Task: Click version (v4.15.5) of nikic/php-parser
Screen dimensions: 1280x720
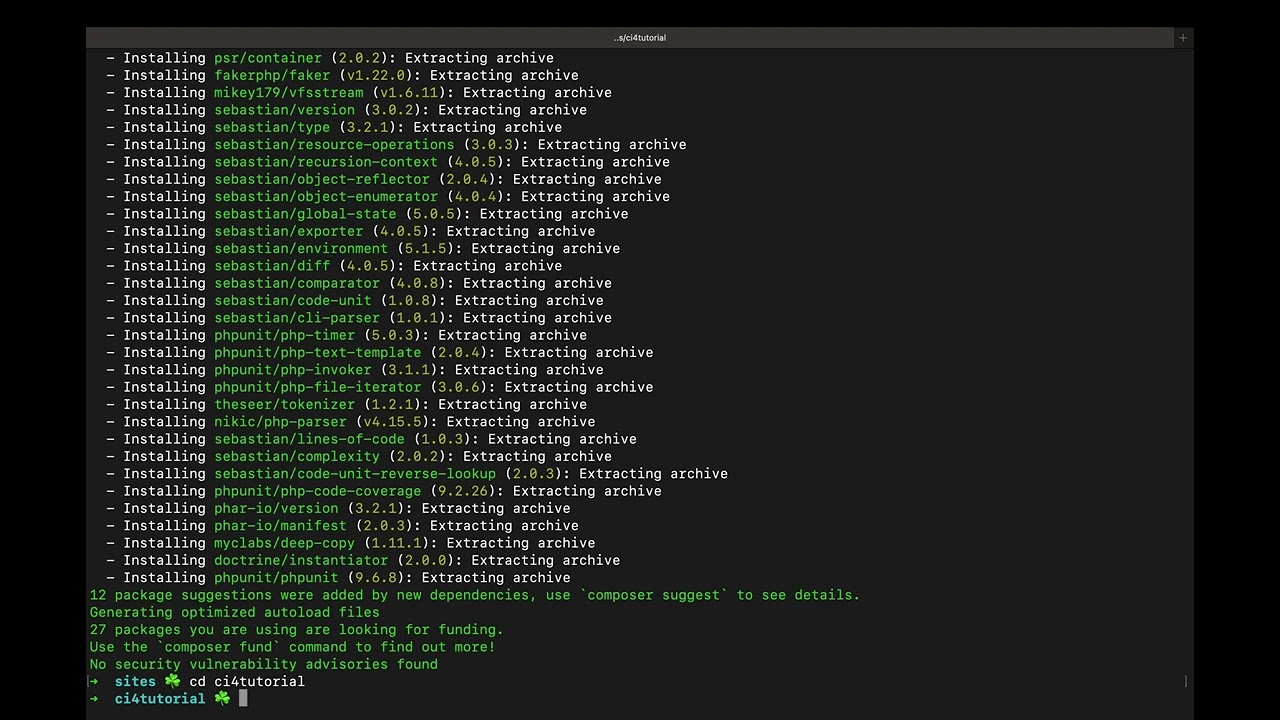Action: pyautogui.click(x=396, y=422)
